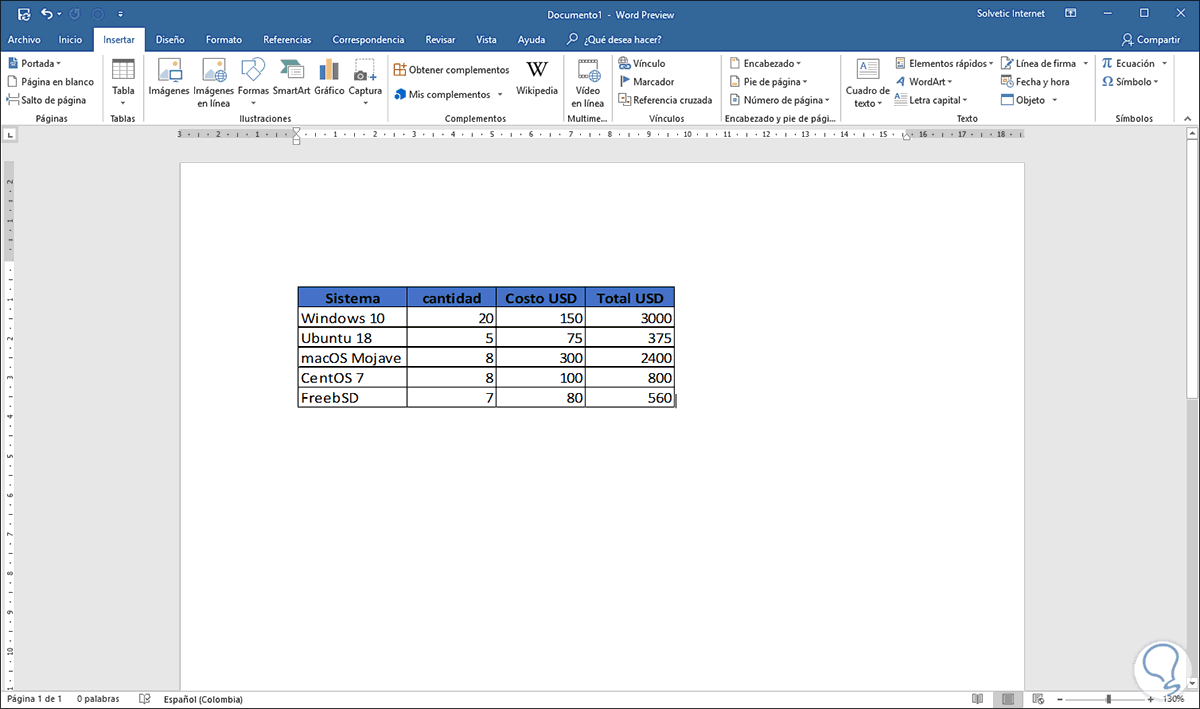
Task: Open the SmartArt tool
Action: tap(292, 79)
